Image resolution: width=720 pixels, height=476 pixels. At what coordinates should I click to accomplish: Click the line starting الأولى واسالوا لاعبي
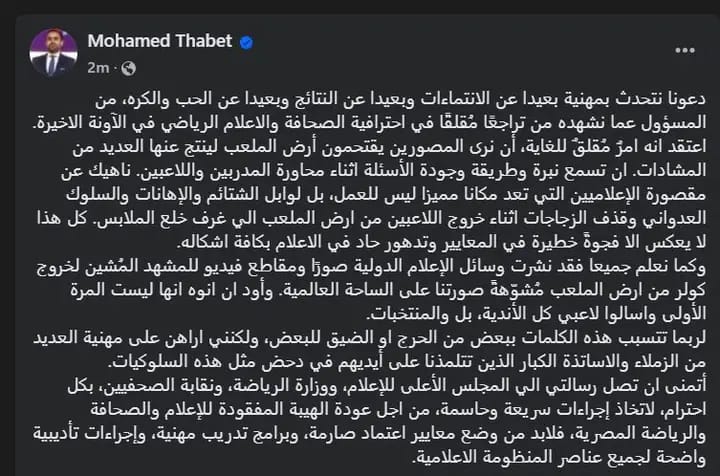(x=536, y=314)
